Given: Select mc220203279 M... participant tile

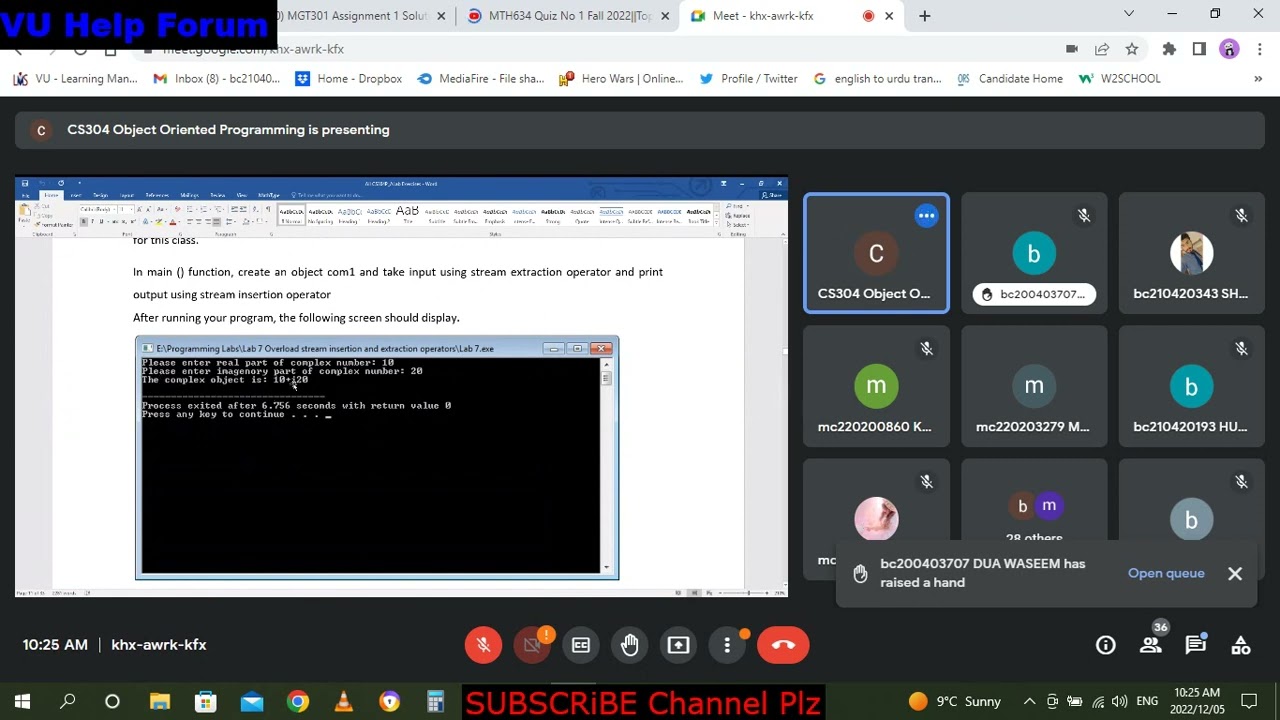Looking at the screenshot, I should (1034, 385).
